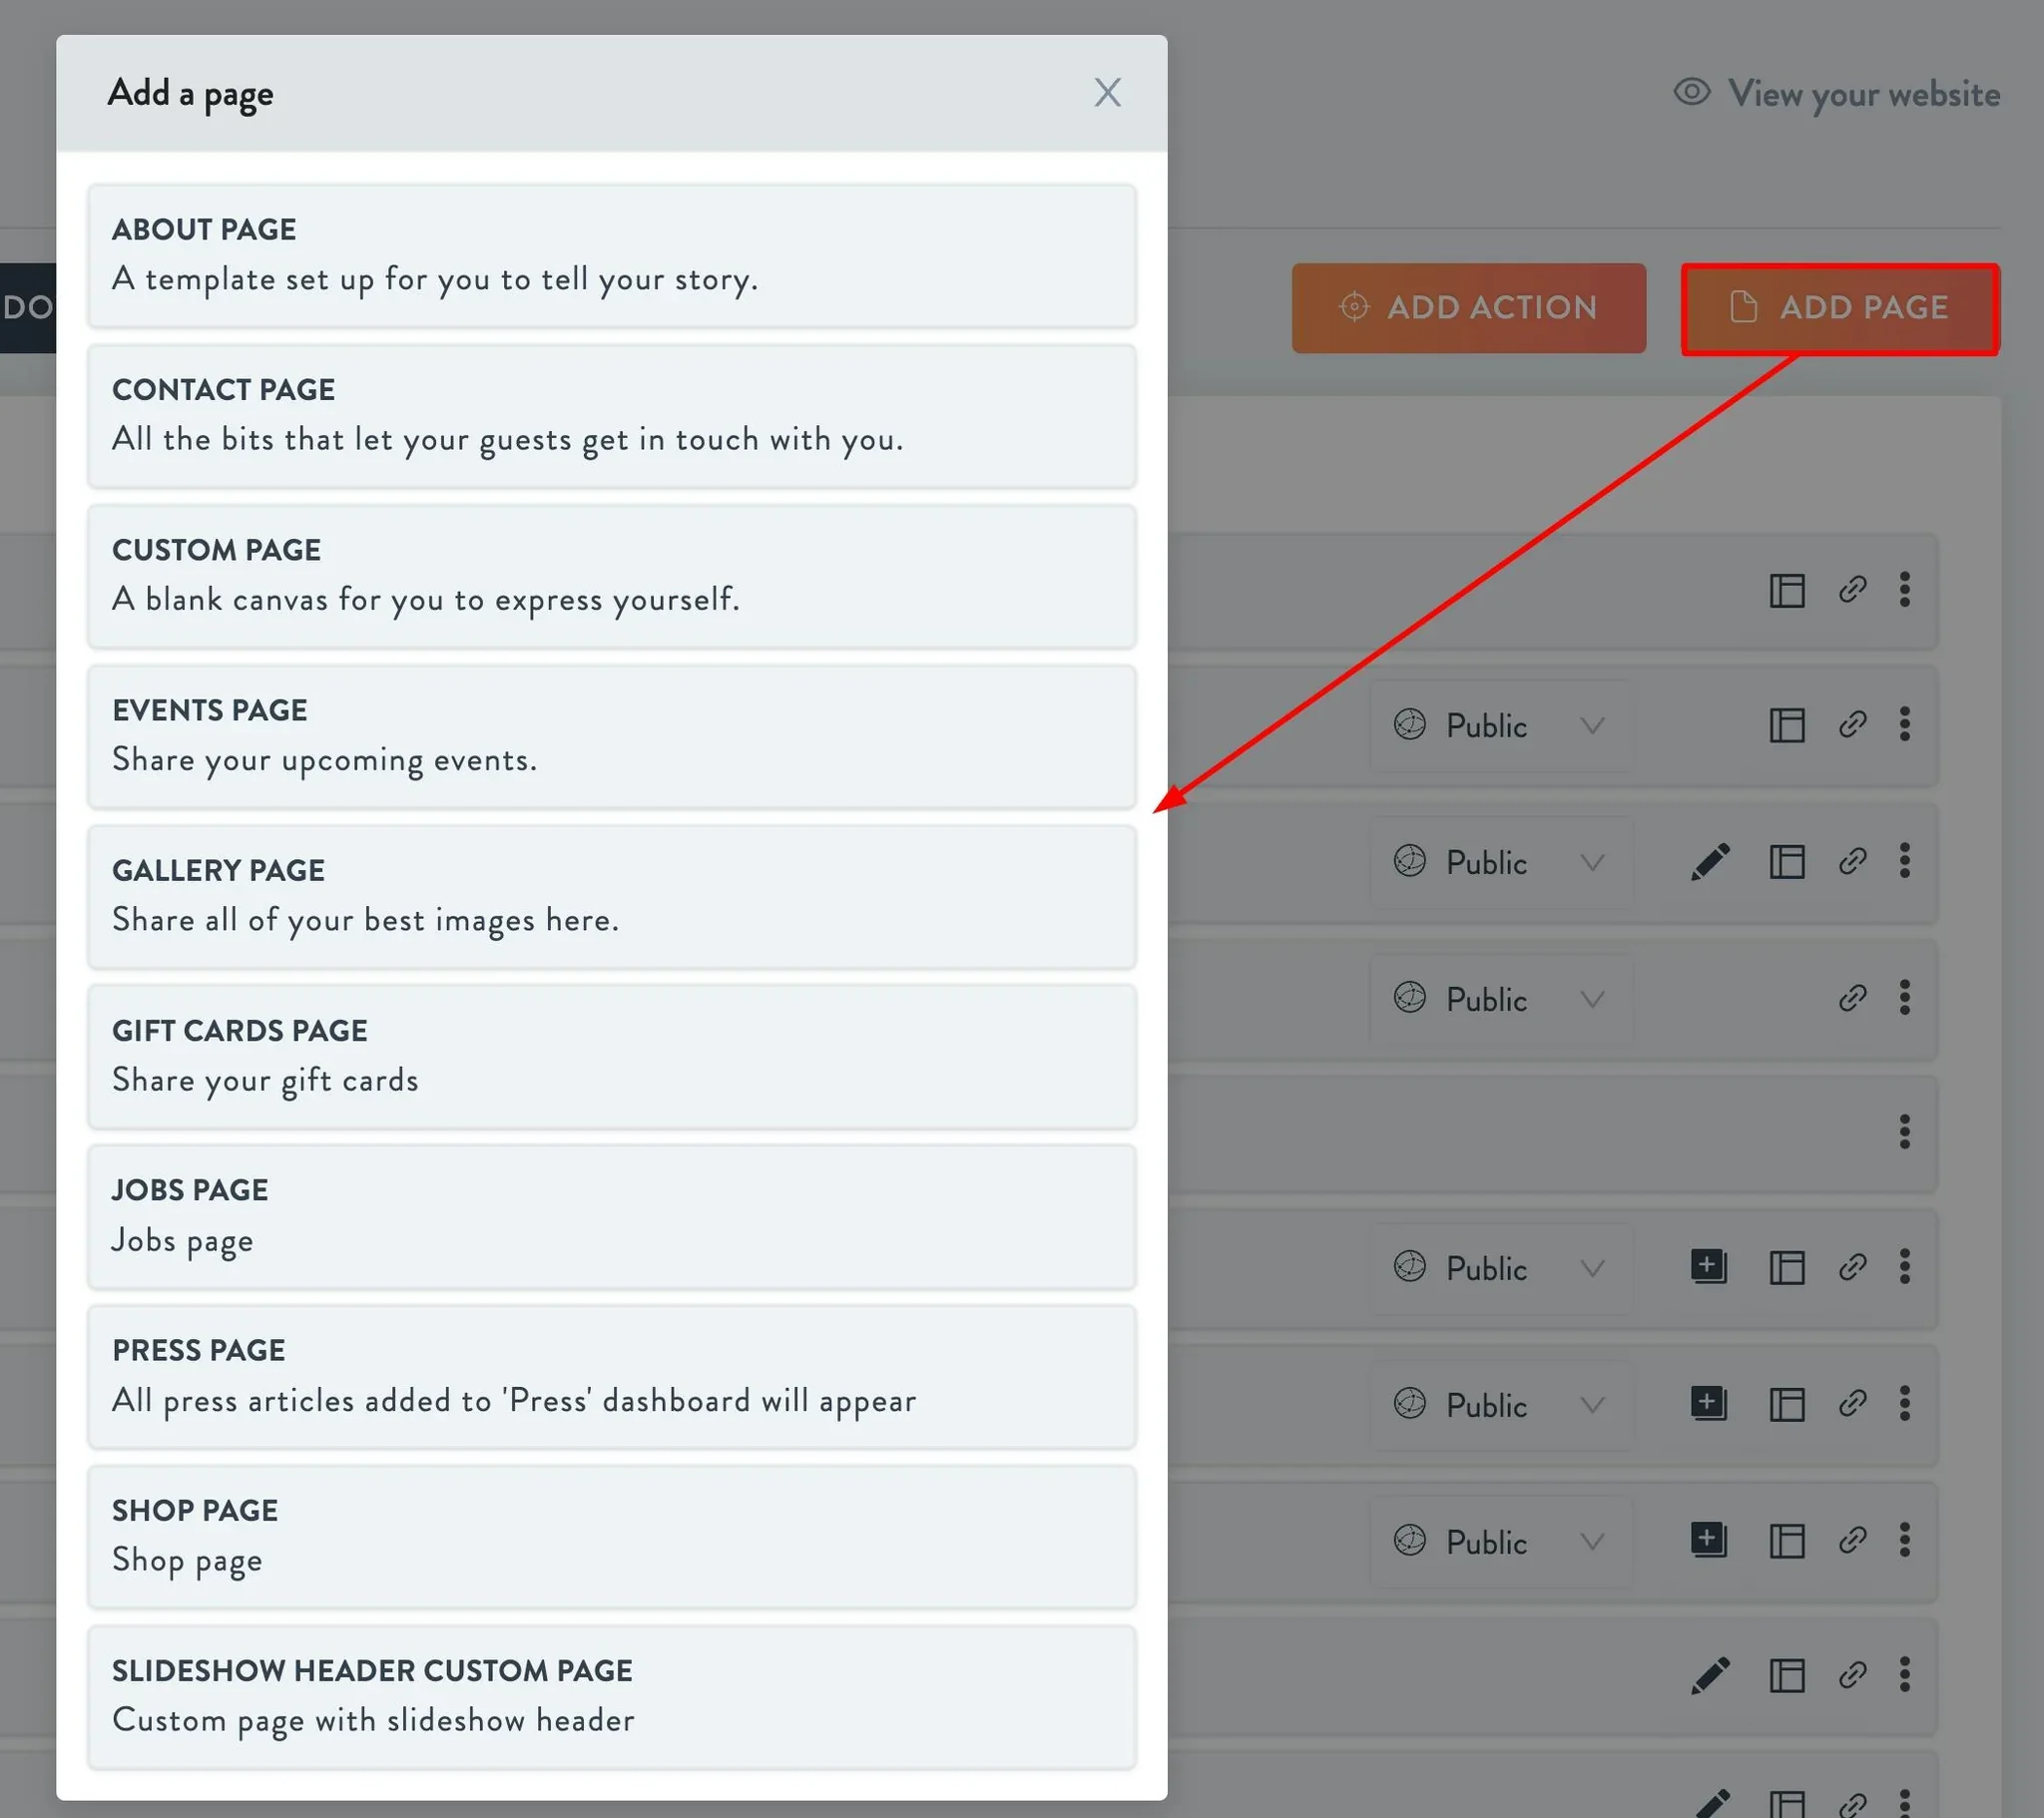Open kebab menu in row showing only a kebab
The height and width of the screenshot is (1818, 2044).
pyautogui.click(x=1905, y=1132)
